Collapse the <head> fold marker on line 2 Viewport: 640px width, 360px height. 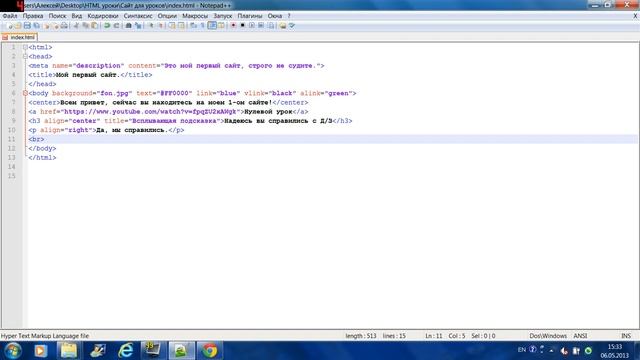pyautogui.click(x=25, y=56)
